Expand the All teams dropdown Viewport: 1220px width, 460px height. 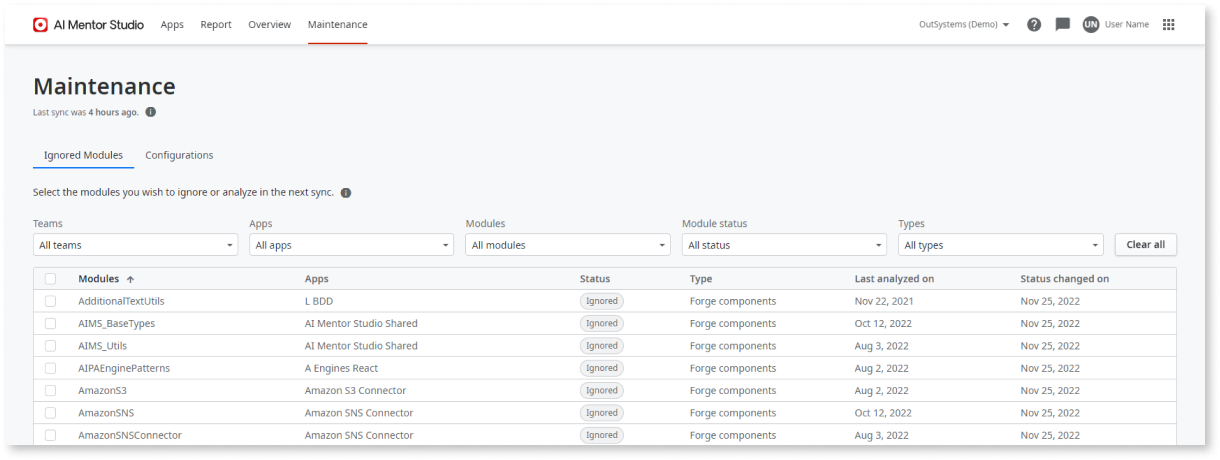pyautogui.click(x=135, y=245)
